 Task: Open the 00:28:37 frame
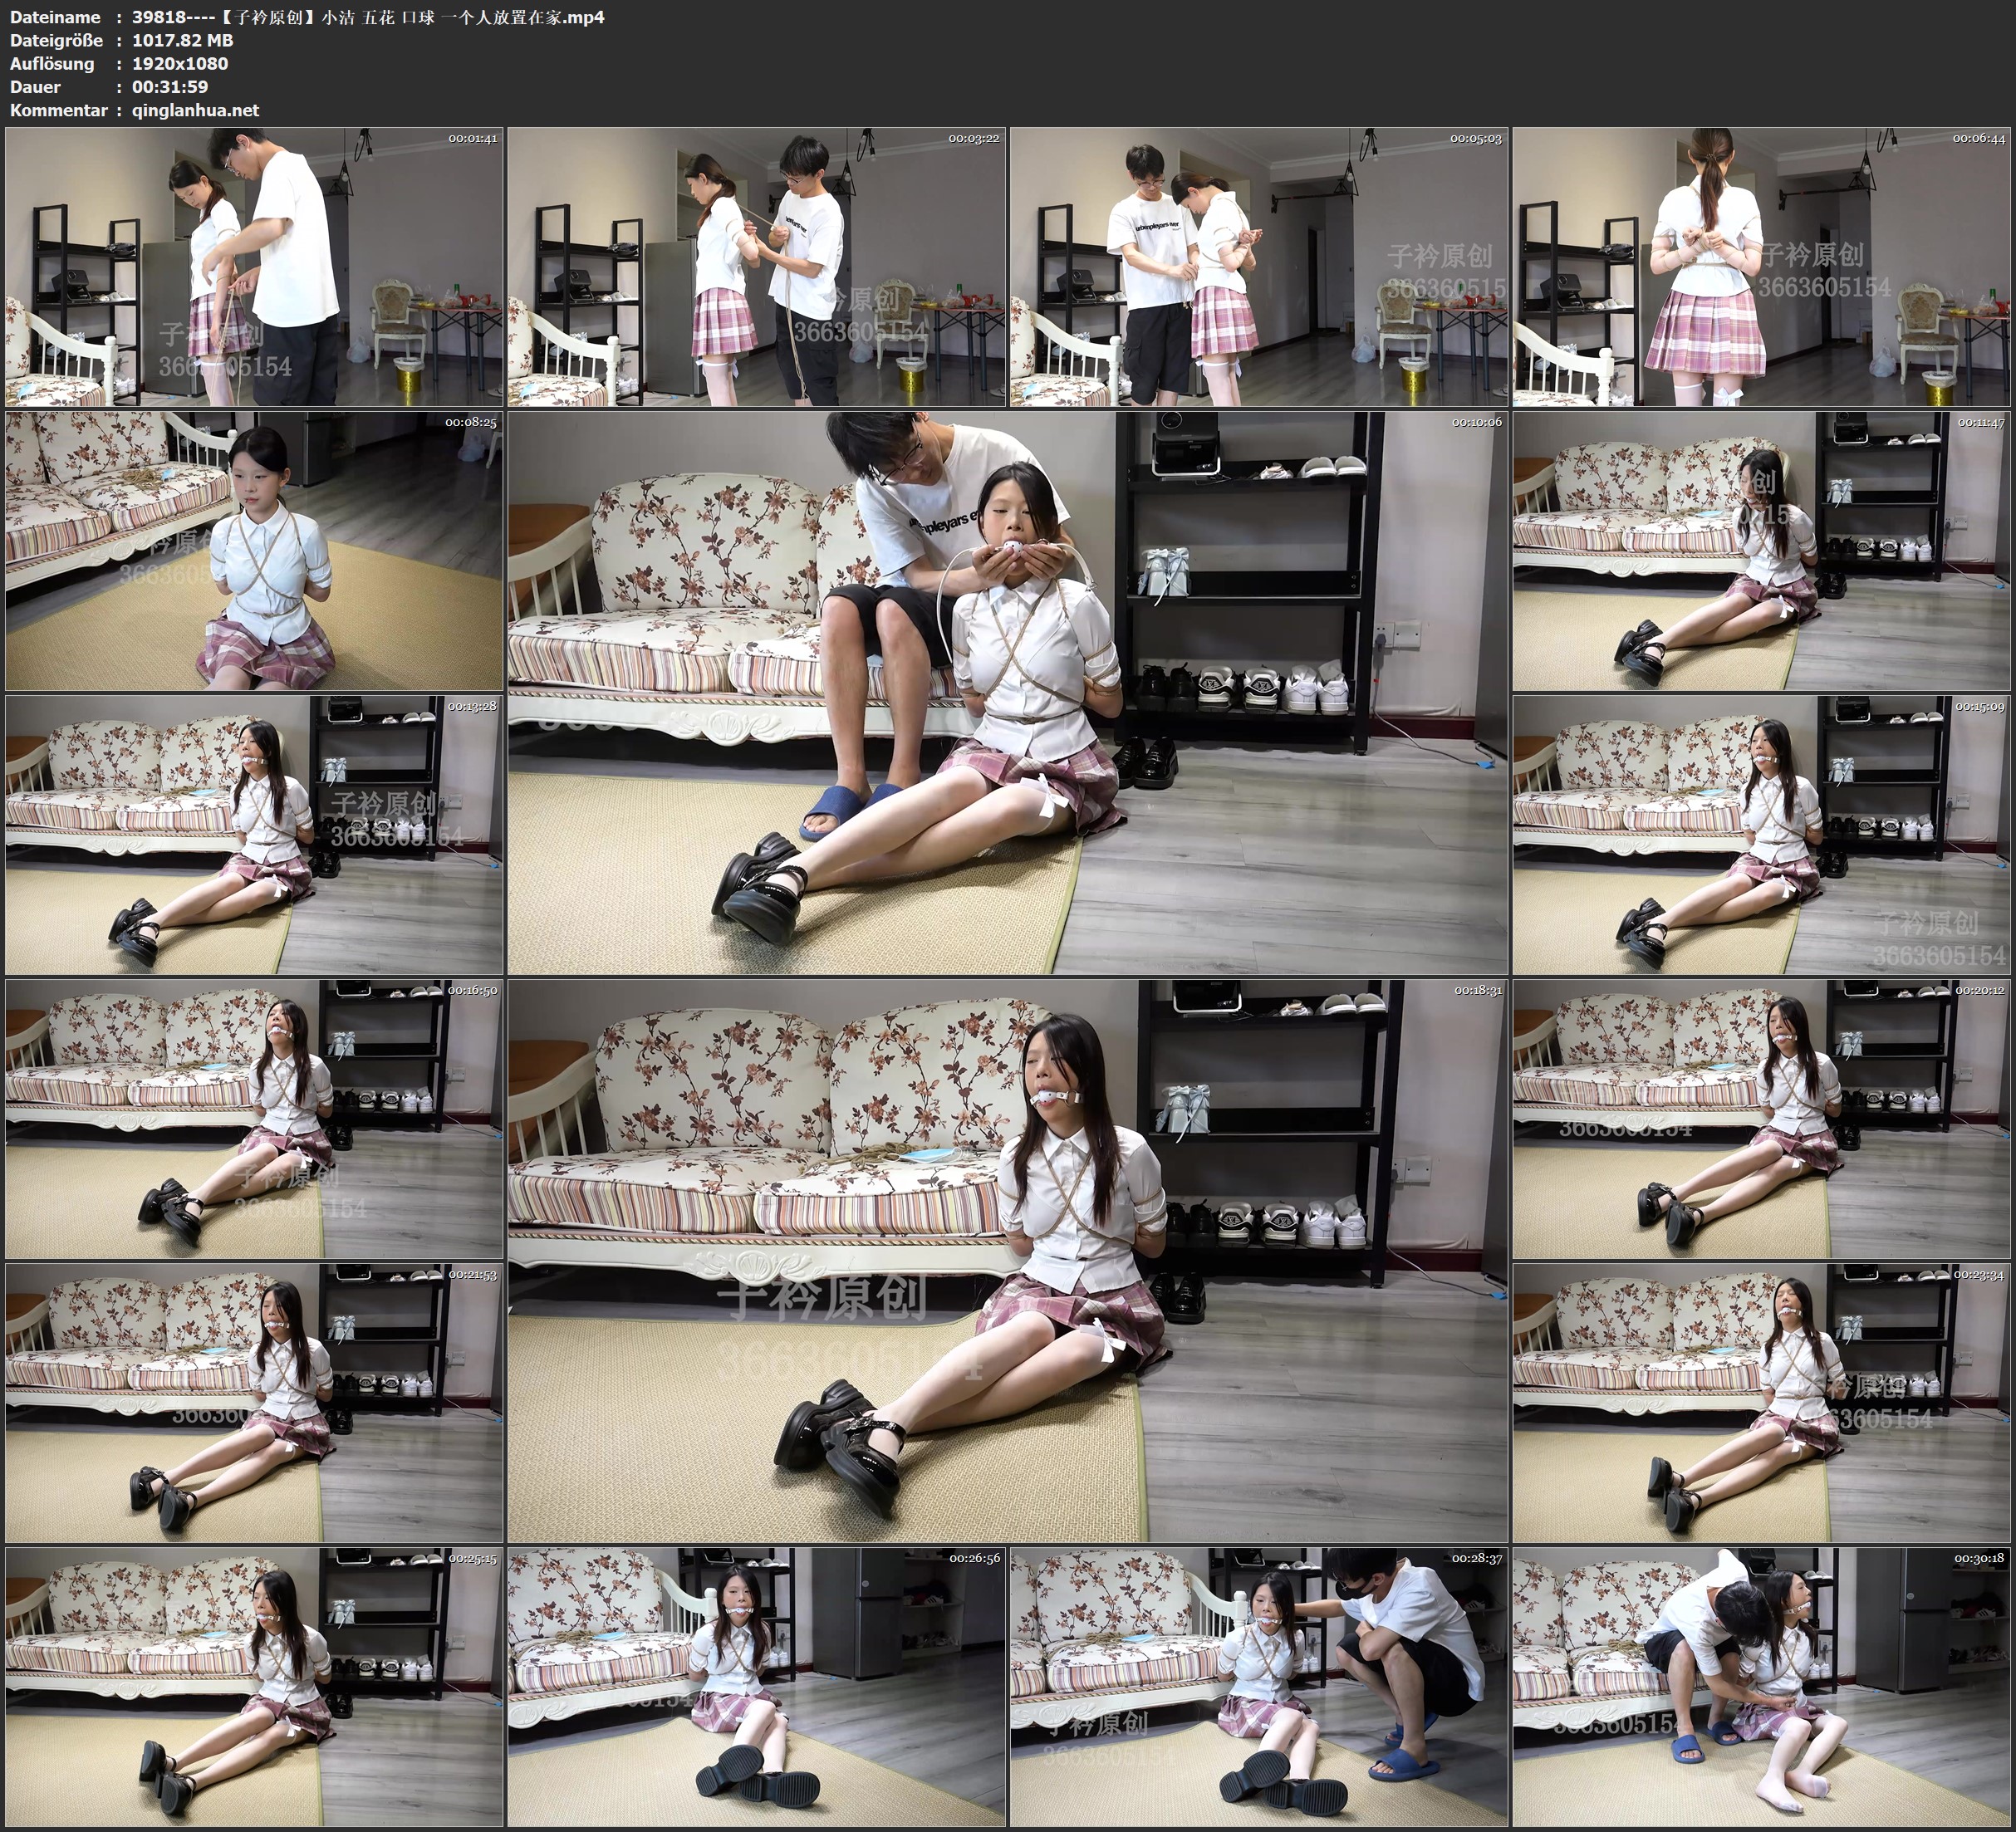click(1258, 1686)
